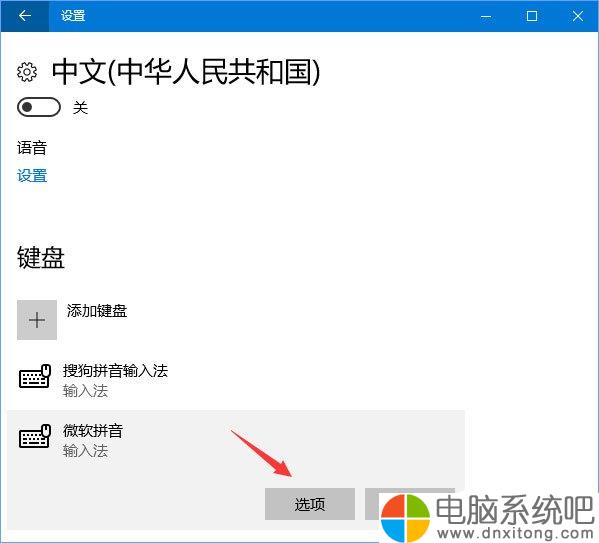Select the 搜狗拼音输入法 keyboard entry
The width and height of the screenshot is (599, 543).
236,381
